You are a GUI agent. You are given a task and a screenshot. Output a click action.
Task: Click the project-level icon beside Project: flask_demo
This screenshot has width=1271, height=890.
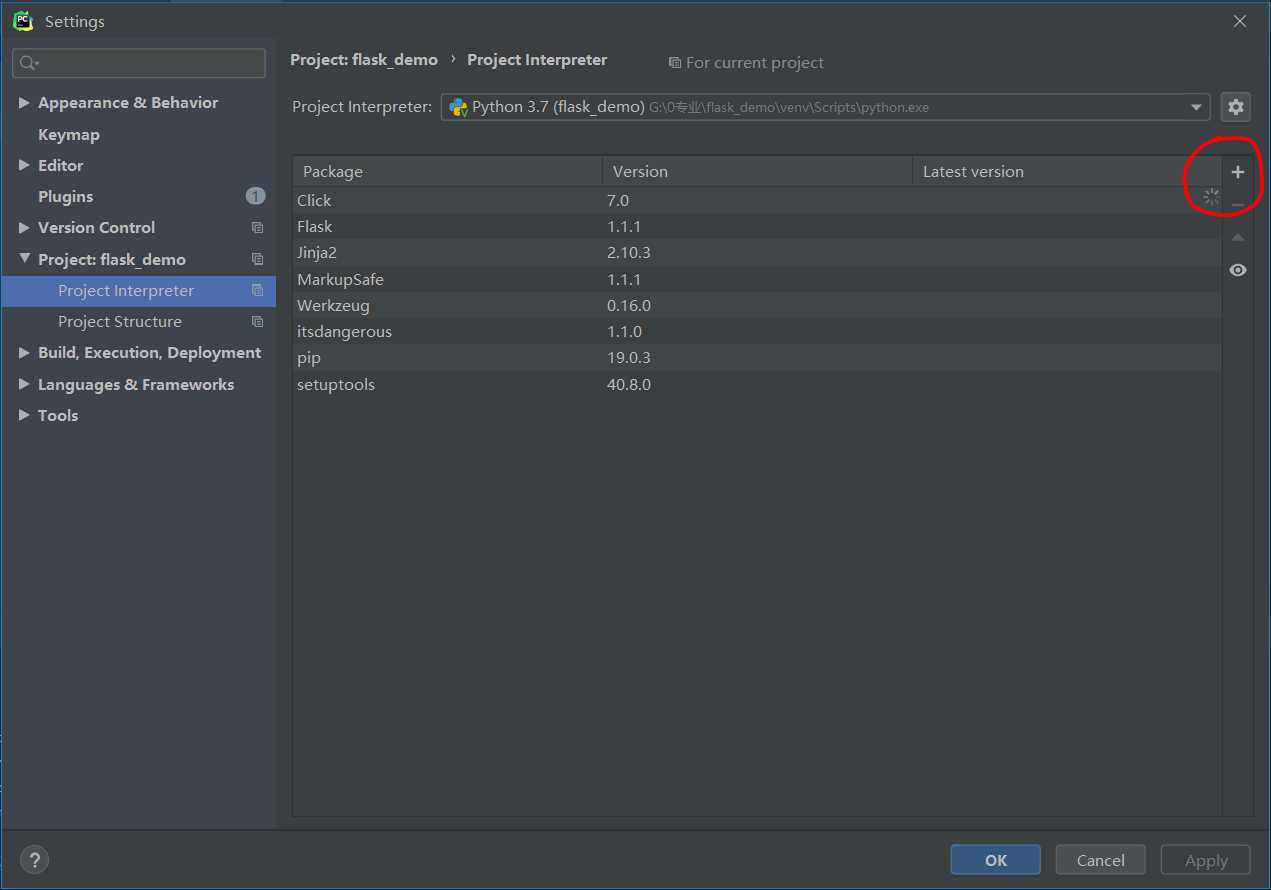257,259
